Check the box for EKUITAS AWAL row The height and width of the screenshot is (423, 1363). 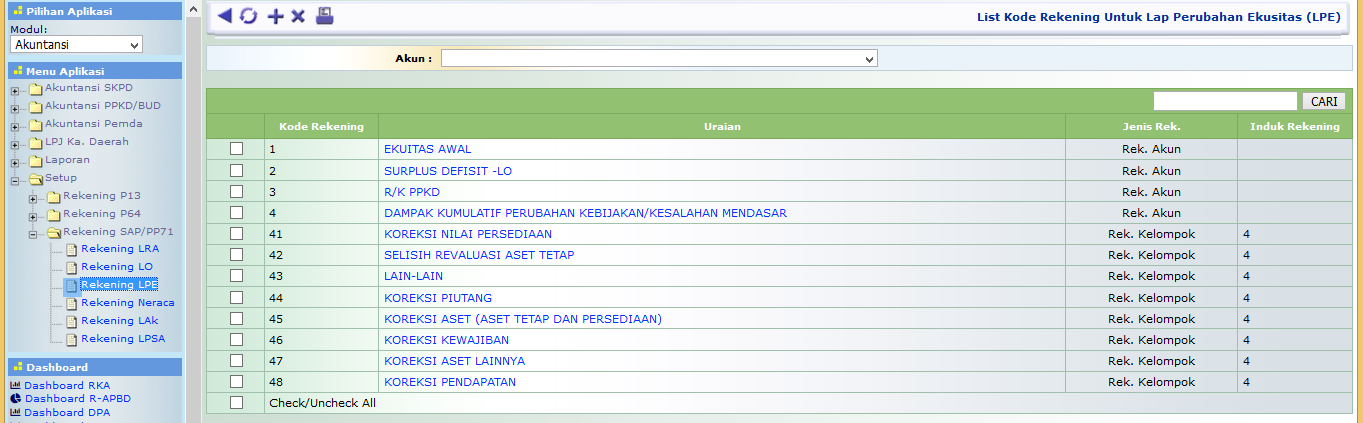(236, 149)
